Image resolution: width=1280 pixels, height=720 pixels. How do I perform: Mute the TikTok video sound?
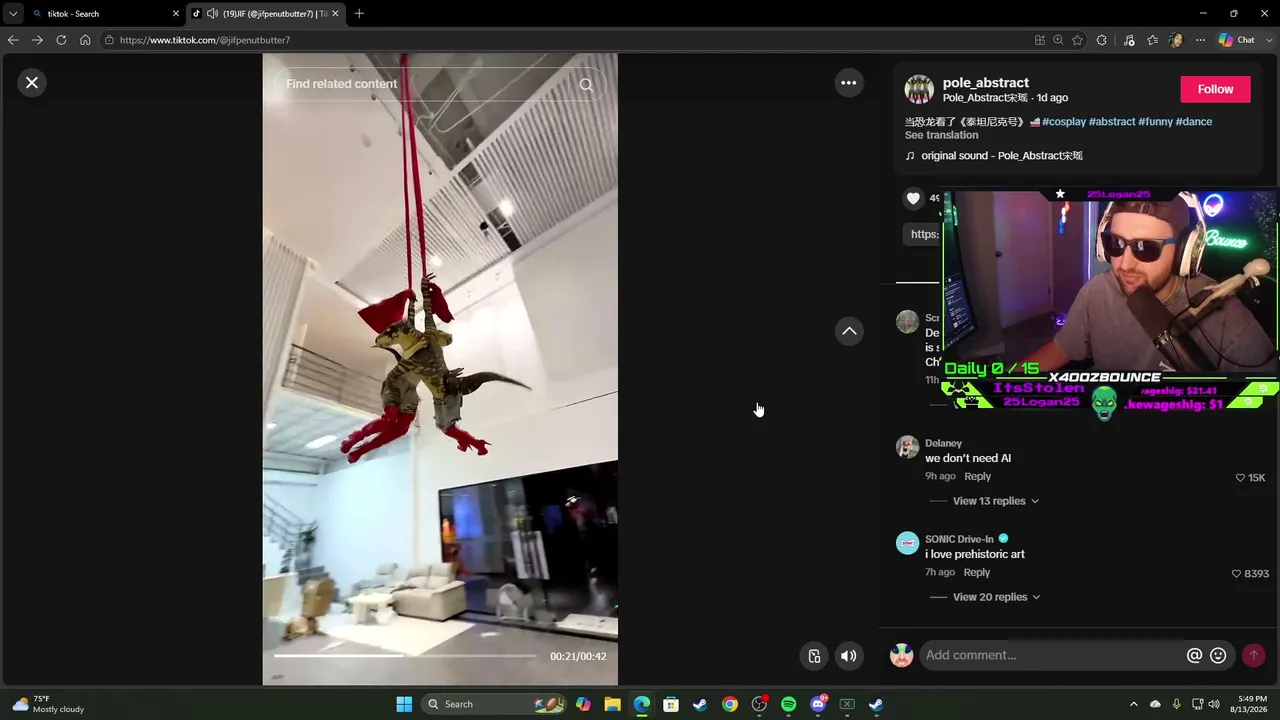point(848,656)
